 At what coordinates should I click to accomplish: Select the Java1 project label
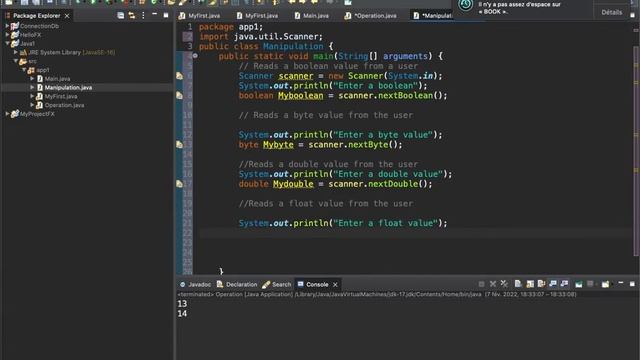[x=27, y=43]
